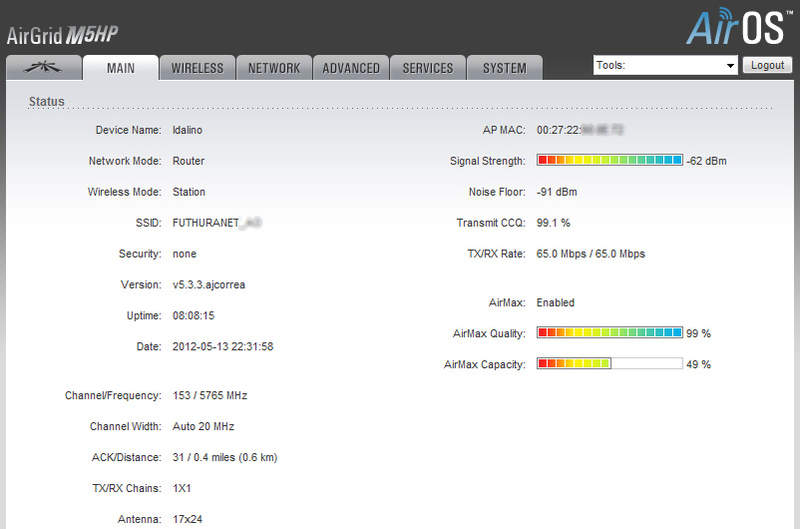
Task: Select the Wireless Mode value Station
Action: coord(189,192)
